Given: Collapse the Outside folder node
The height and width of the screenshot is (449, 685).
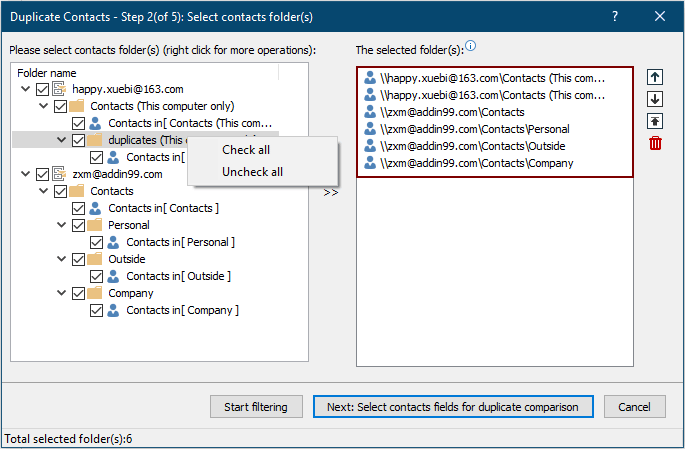Looking at the screenshot, I should (61, 259).
